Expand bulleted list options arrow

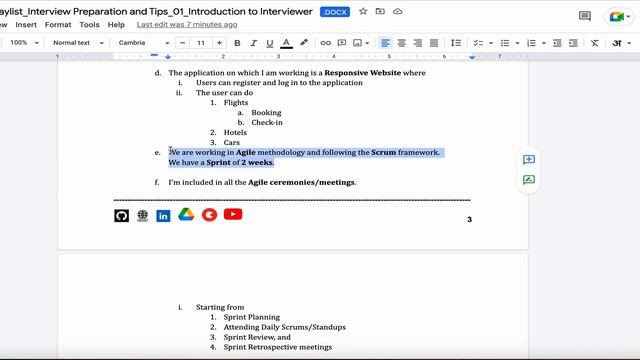pos(517,43)
